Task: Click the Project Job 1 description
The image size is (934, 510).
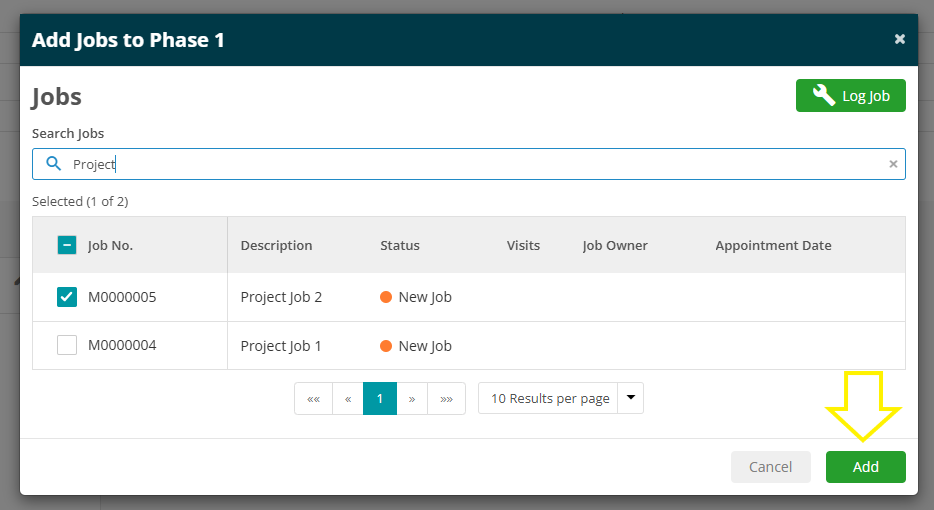Action: 281,346
